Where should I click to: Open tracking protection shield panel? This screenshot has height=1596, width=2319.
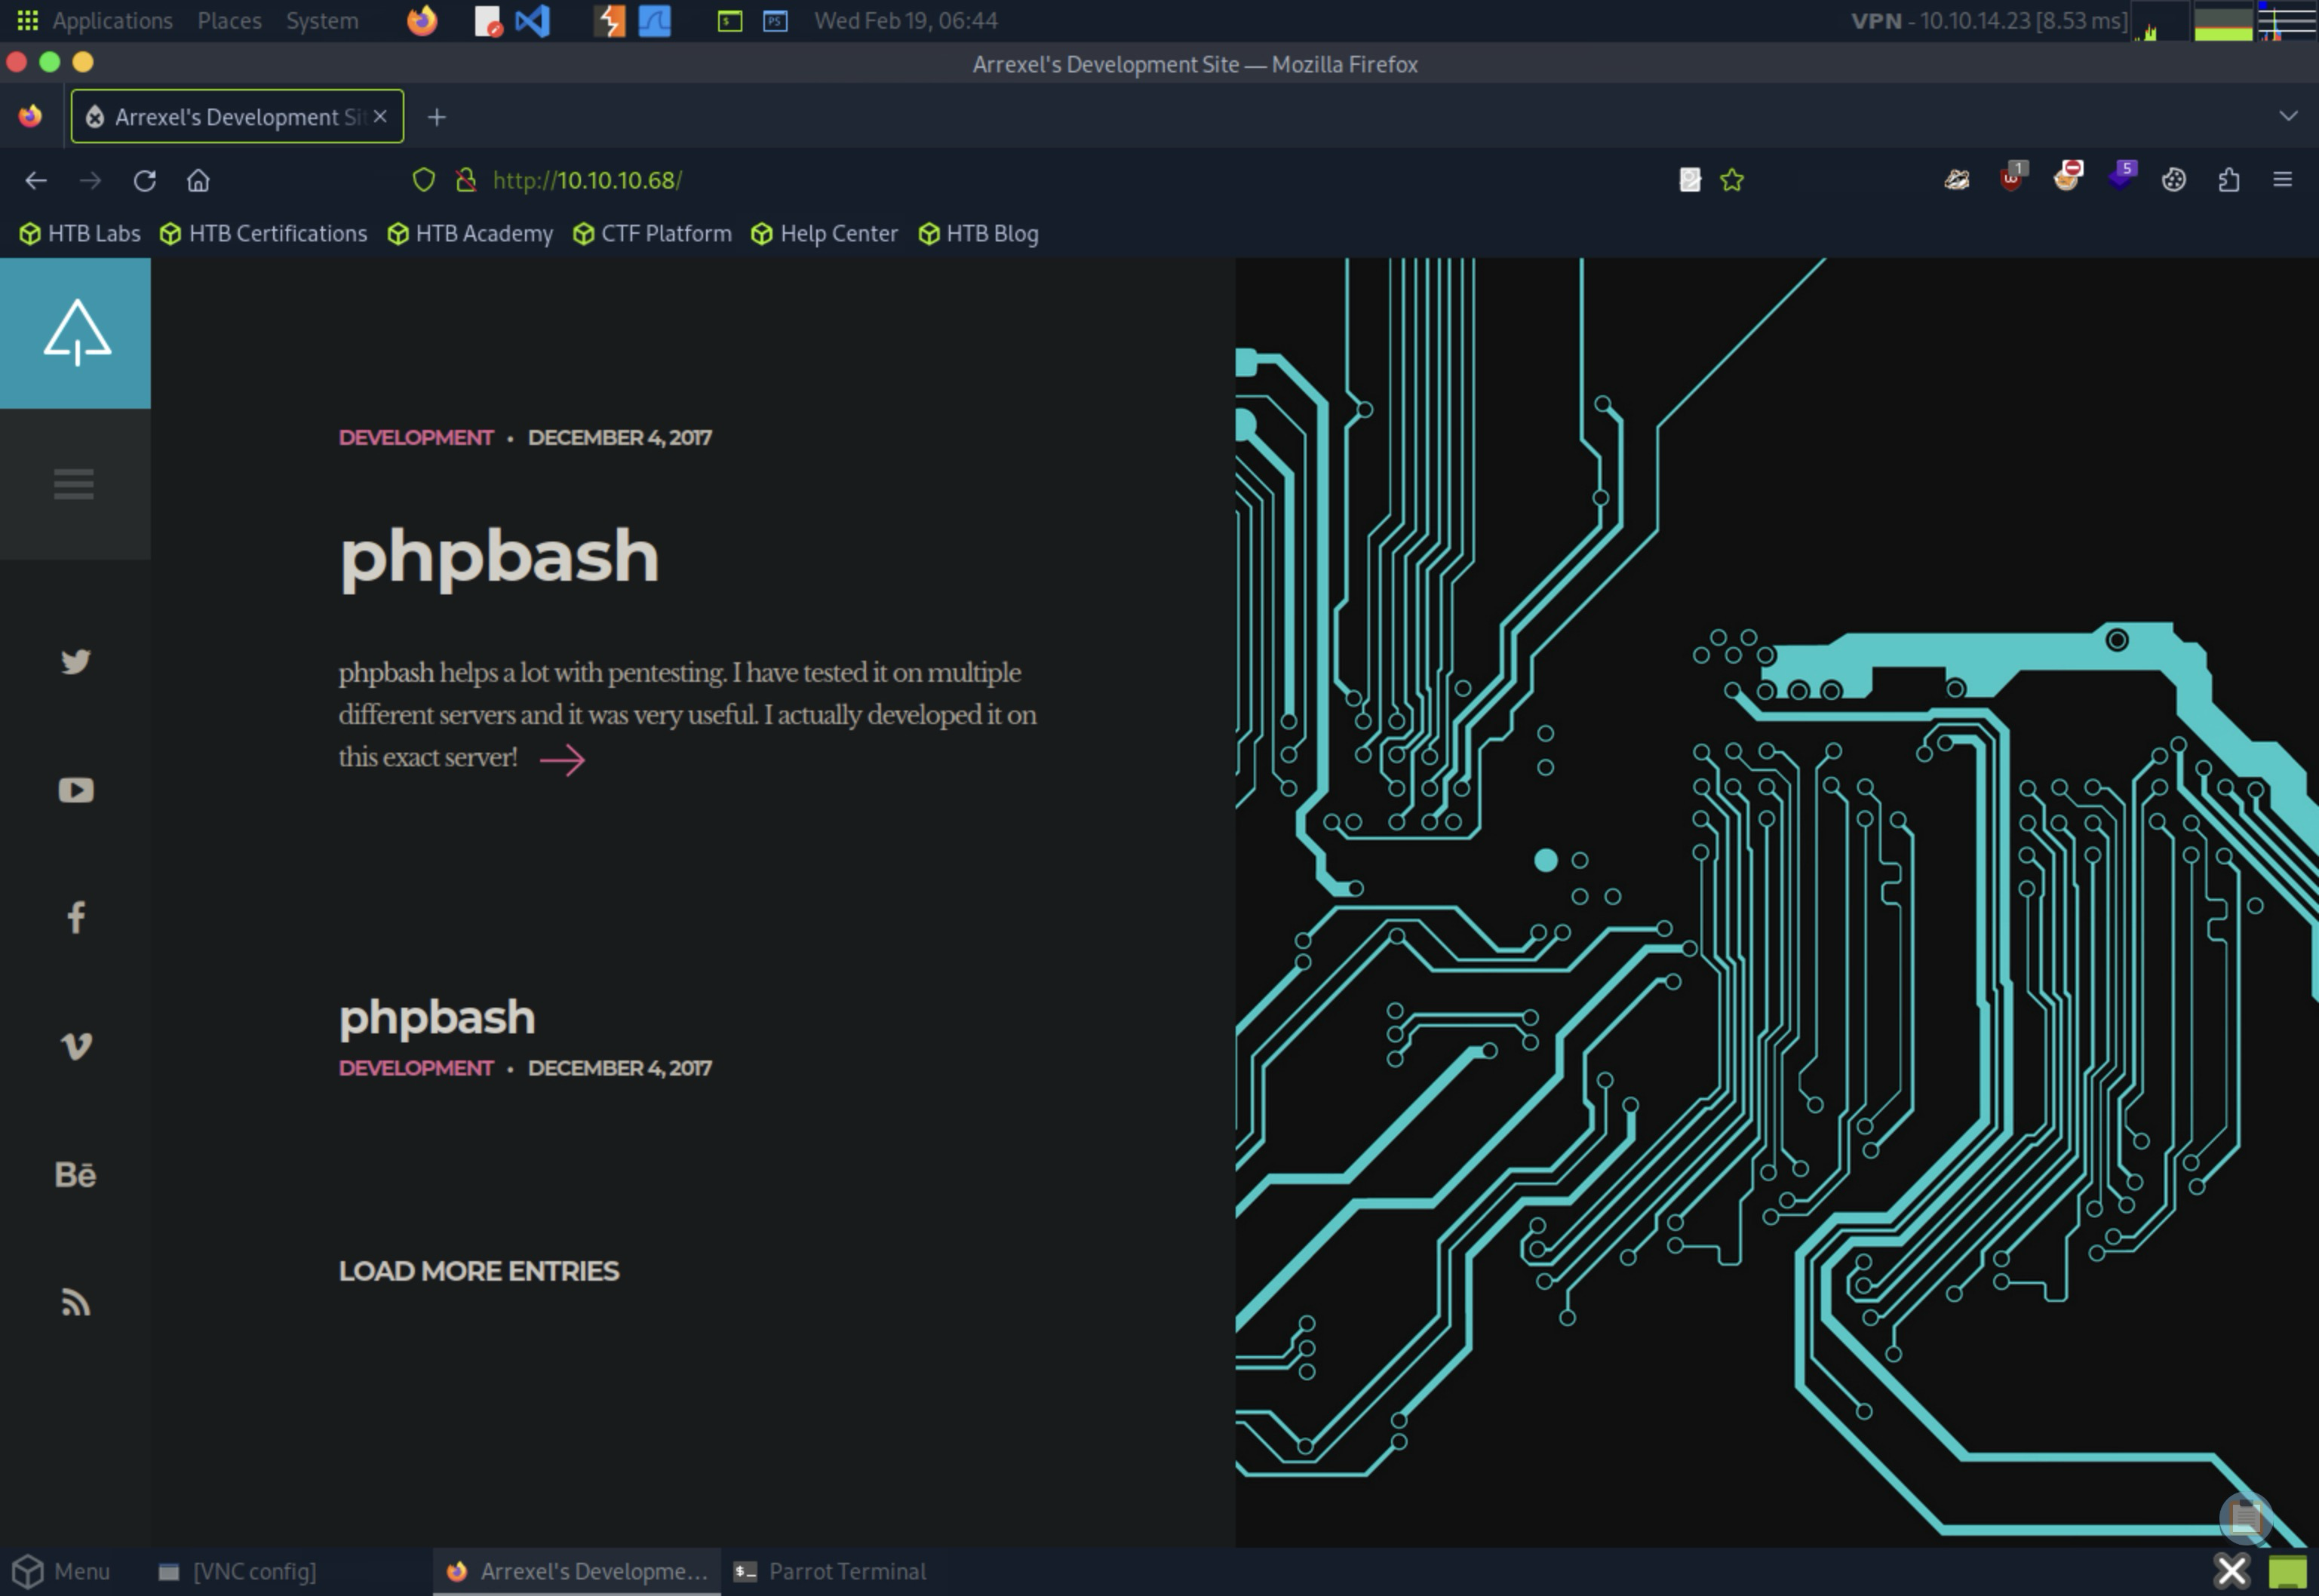coord(424,180)
